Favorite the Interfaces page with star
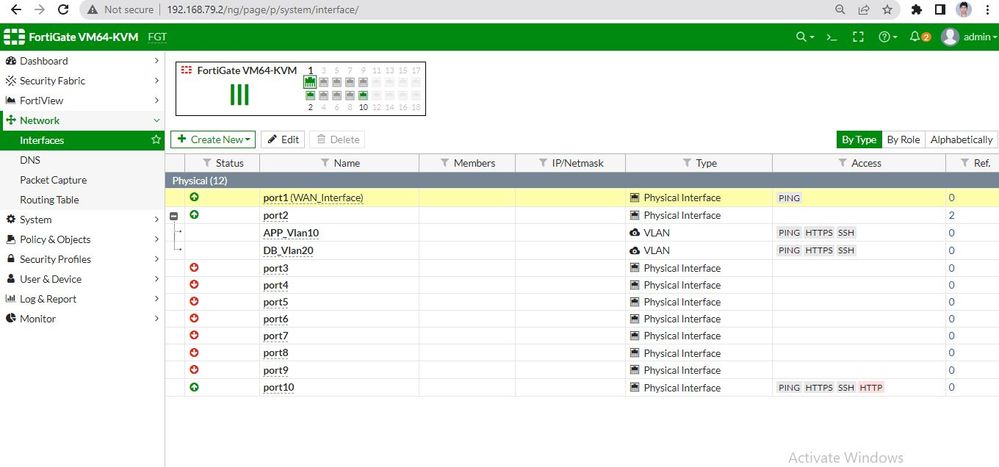The height and width of the screenshot is (467, 999). point(155,140)
